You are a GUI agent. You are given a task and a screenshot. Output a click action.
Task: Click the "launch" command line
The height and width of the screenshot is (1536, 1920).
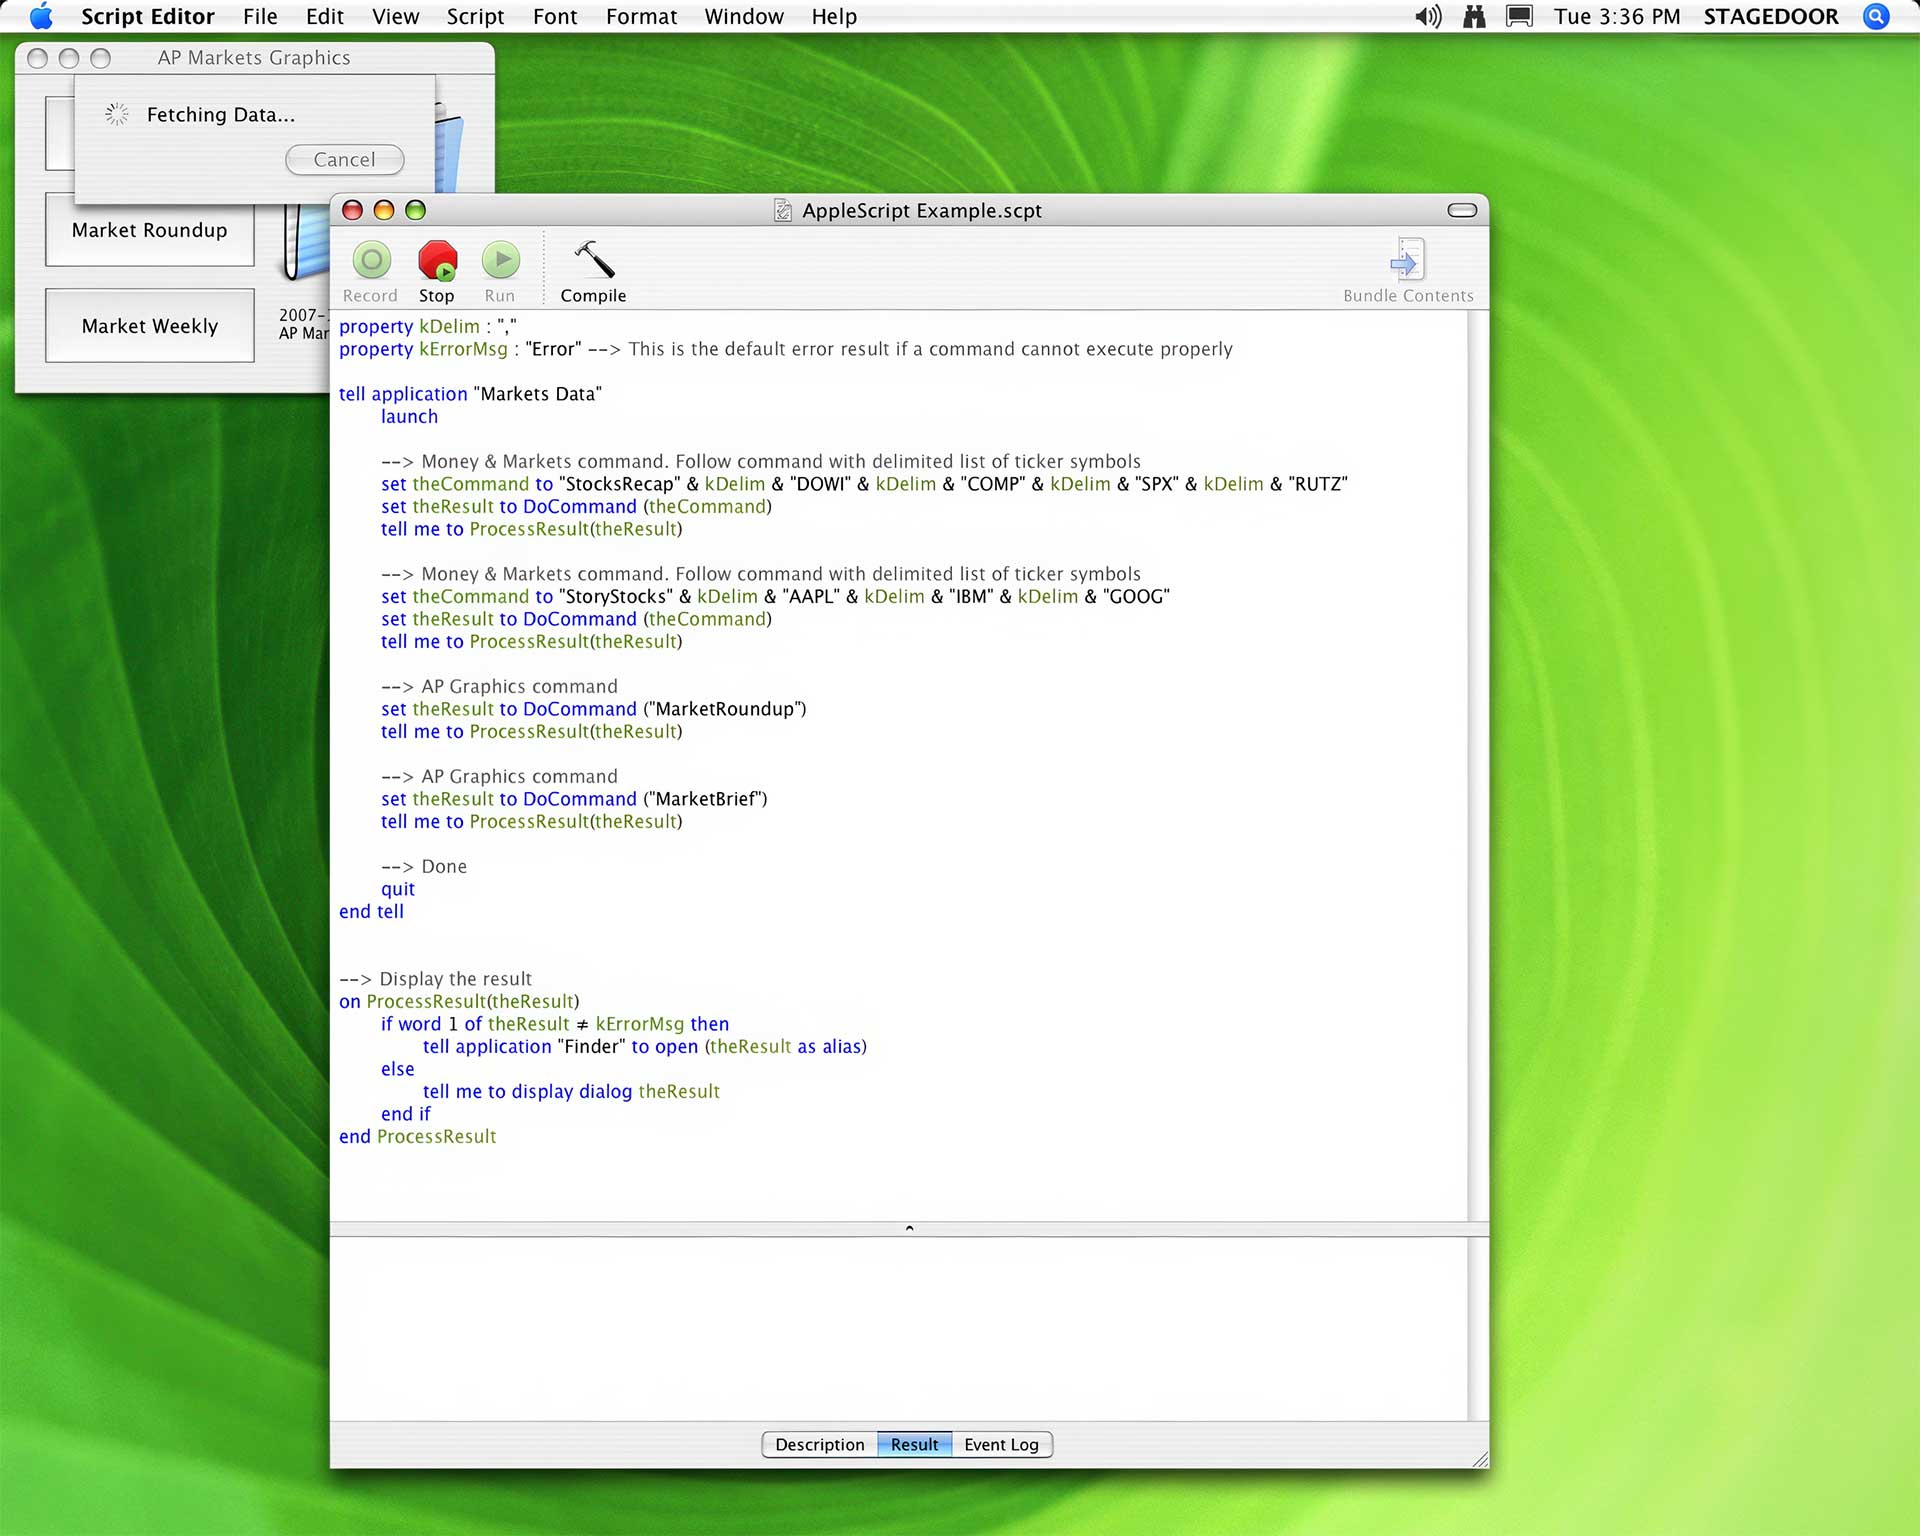(x=409, y=416)
